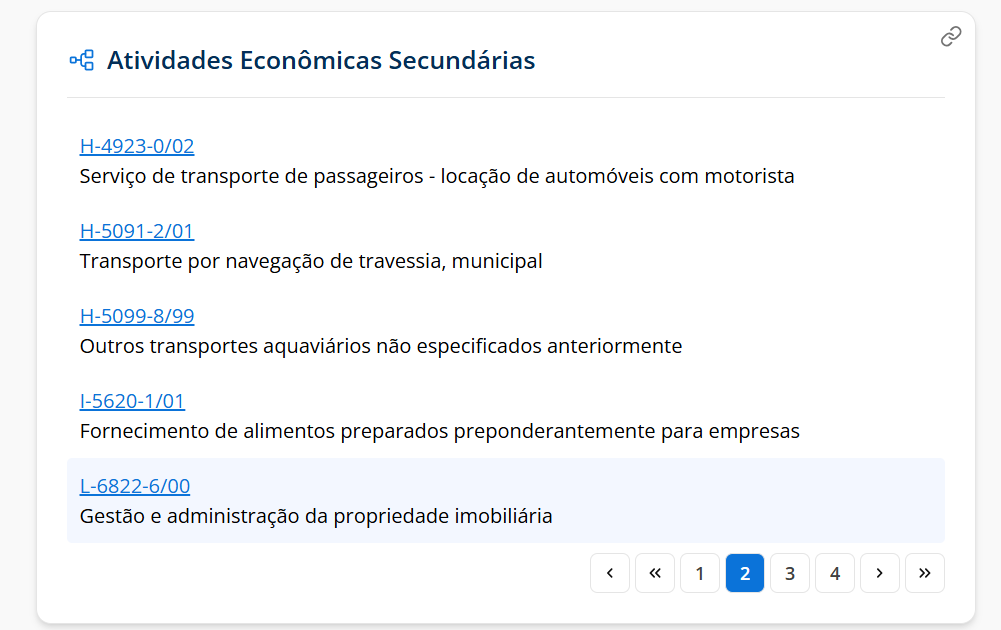Go to previous page with single left chevron
The image size is (1001, 630).
coord(610,573)
